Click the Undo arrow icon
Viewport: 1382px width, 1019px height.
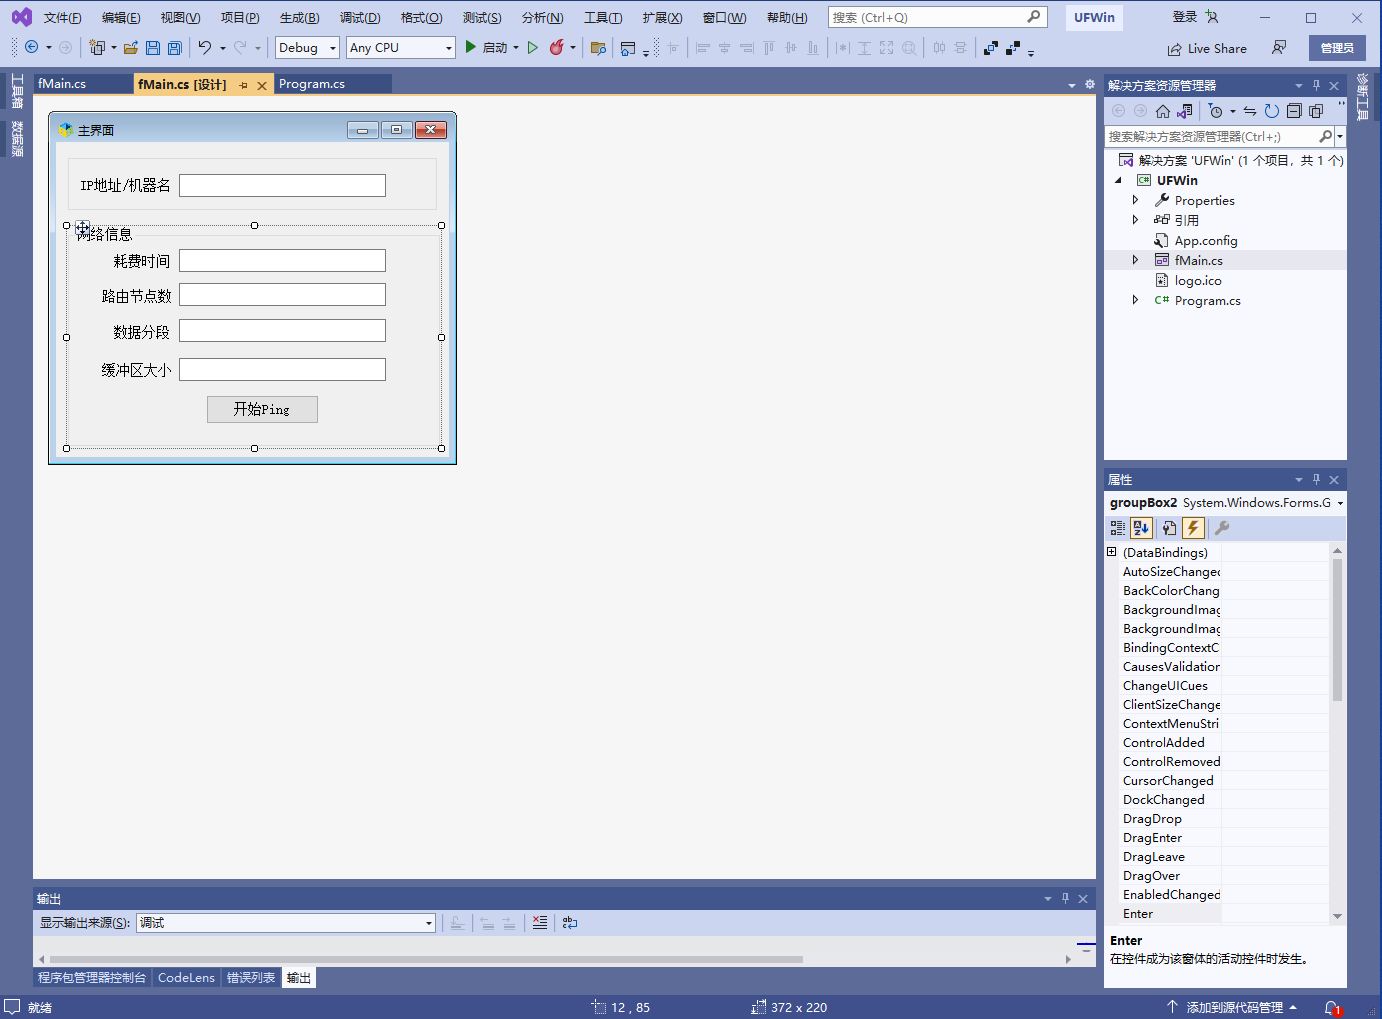205,47
